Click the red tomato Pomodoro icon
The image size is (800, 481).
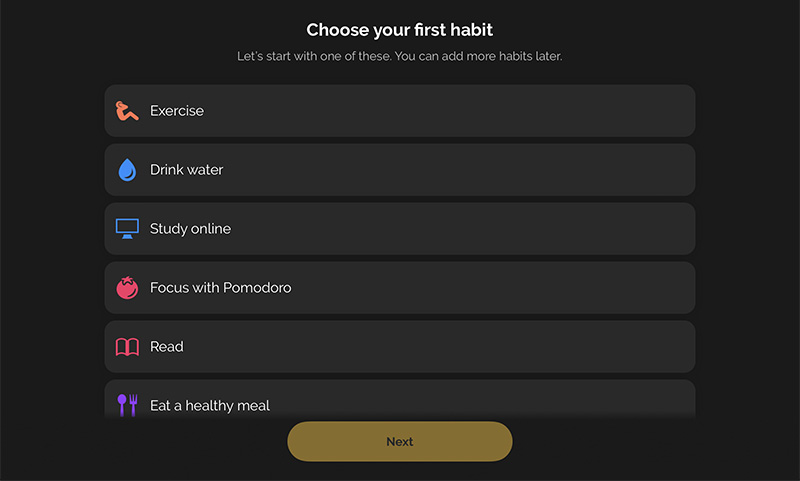click(x=127, y=288)
